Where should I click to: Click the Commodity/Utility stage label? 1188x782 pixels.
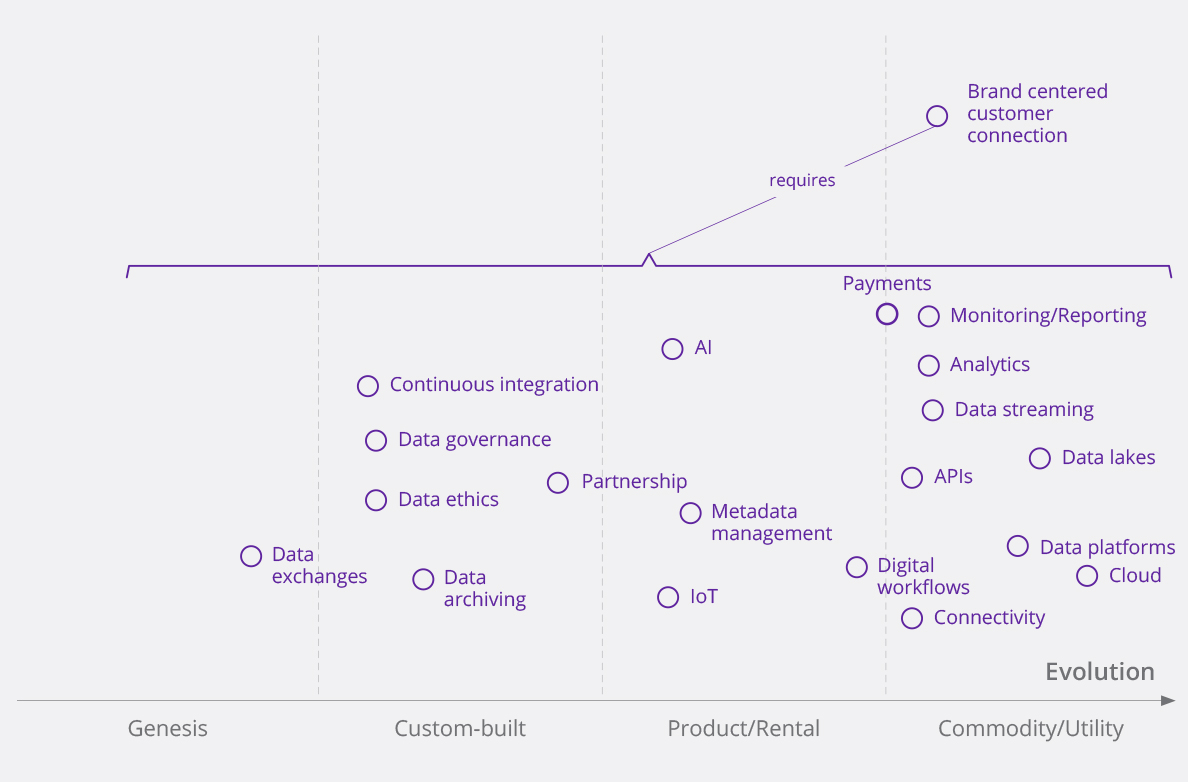1030,729
